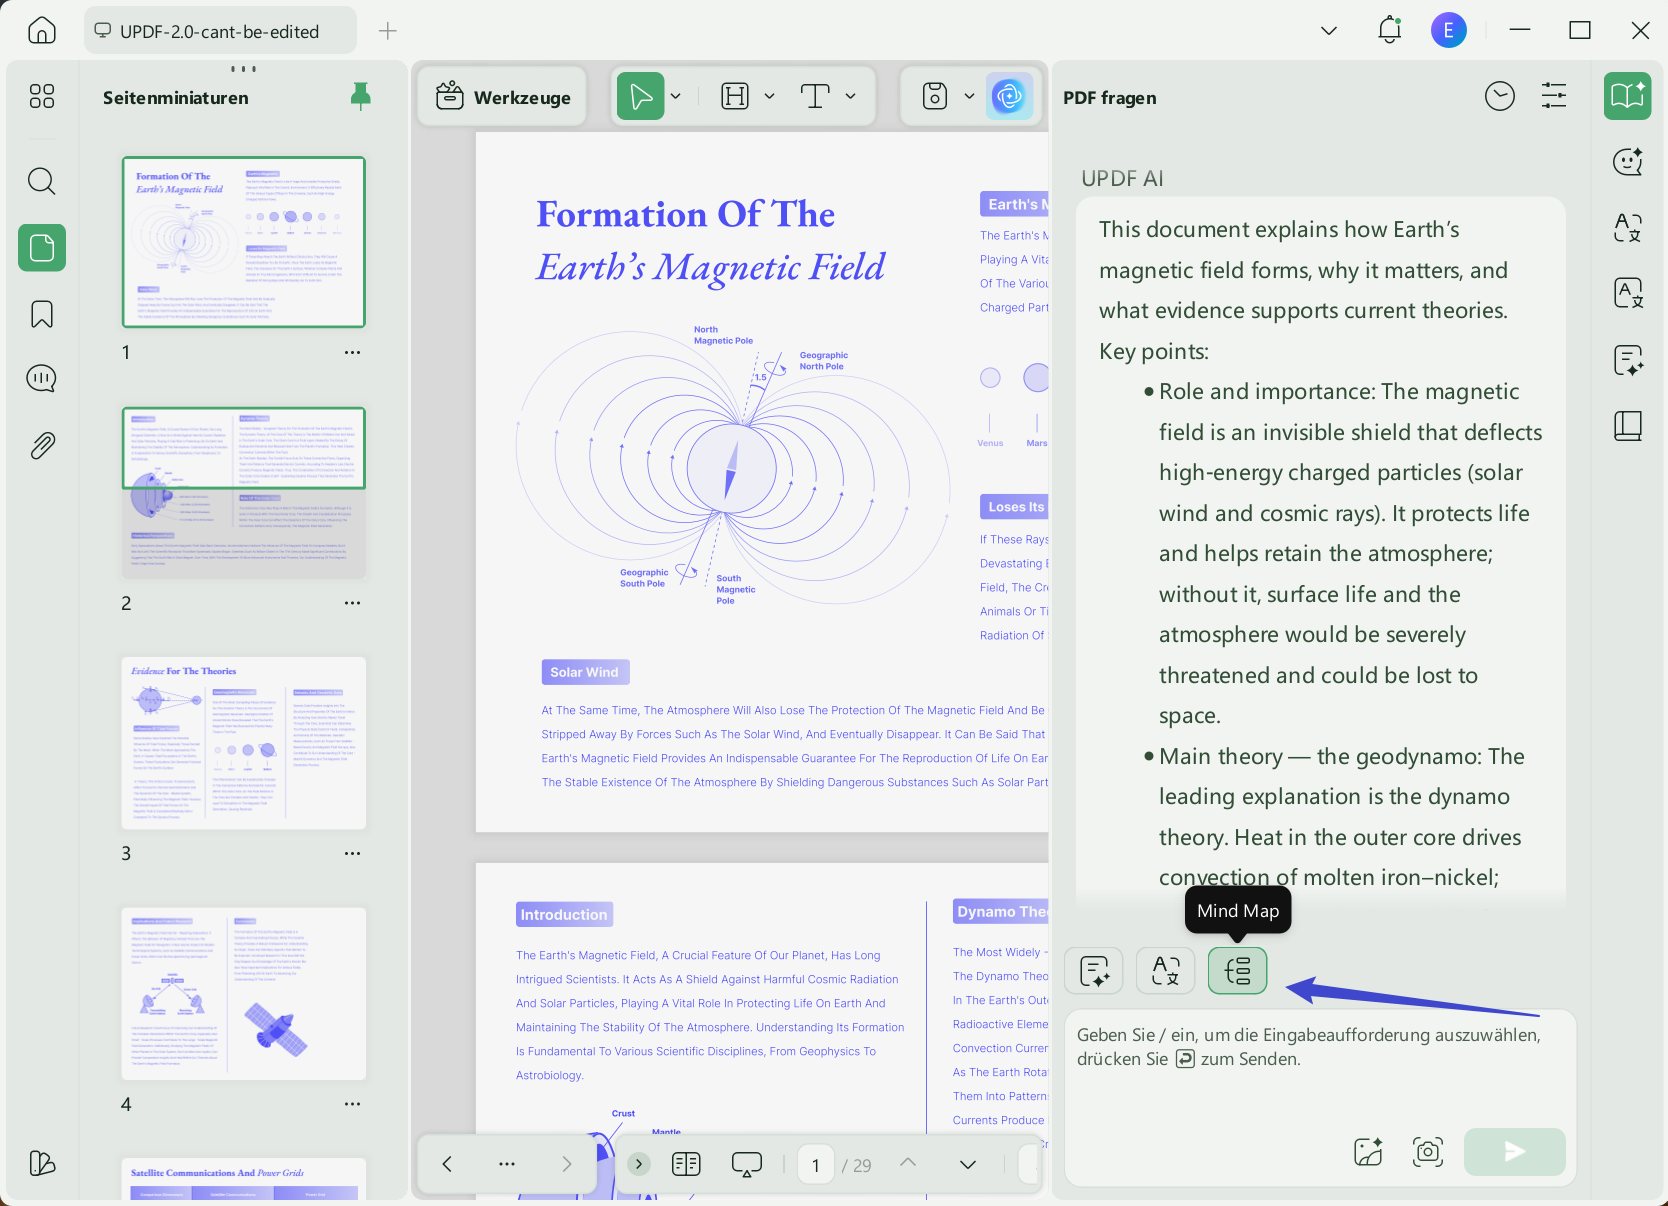Open more navigation options ellipsis

click(507, 1164)
